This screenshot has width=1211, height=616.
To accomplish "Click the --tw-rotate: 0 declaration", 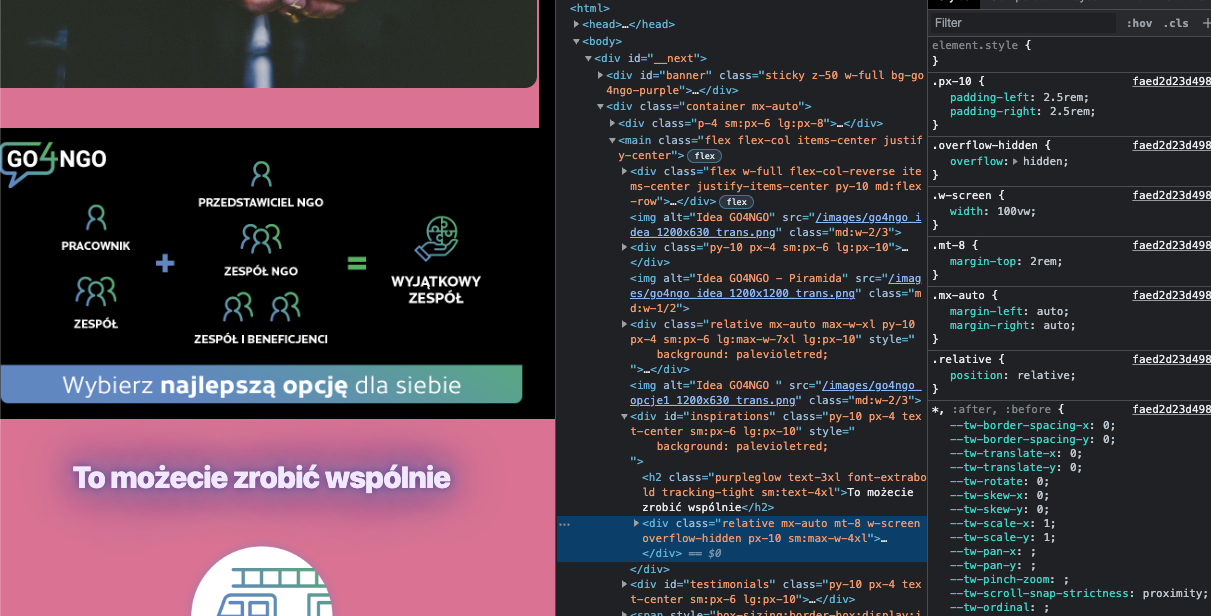I will 999,481.
